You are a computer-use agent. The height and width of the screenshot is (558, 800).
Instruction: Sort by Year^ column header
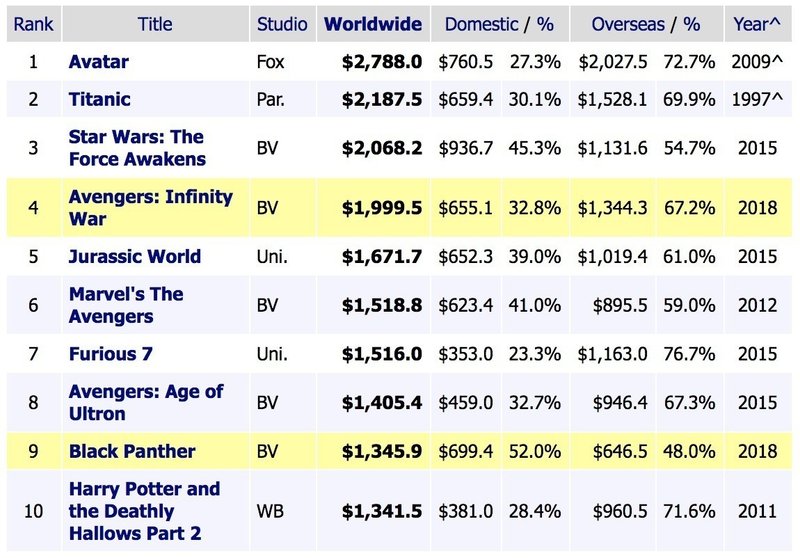757,24
